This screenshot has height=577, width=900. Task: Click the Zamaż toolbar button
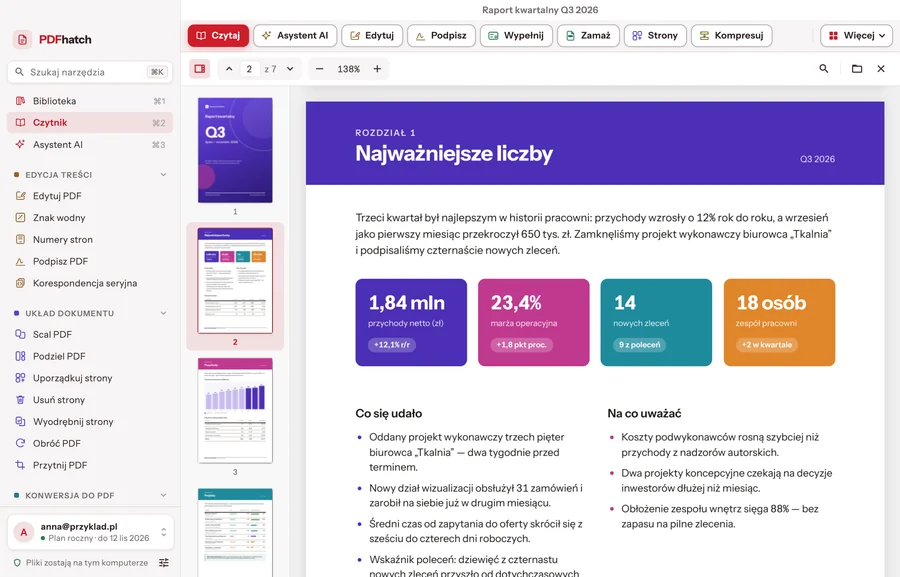click(x=588, y=36)
